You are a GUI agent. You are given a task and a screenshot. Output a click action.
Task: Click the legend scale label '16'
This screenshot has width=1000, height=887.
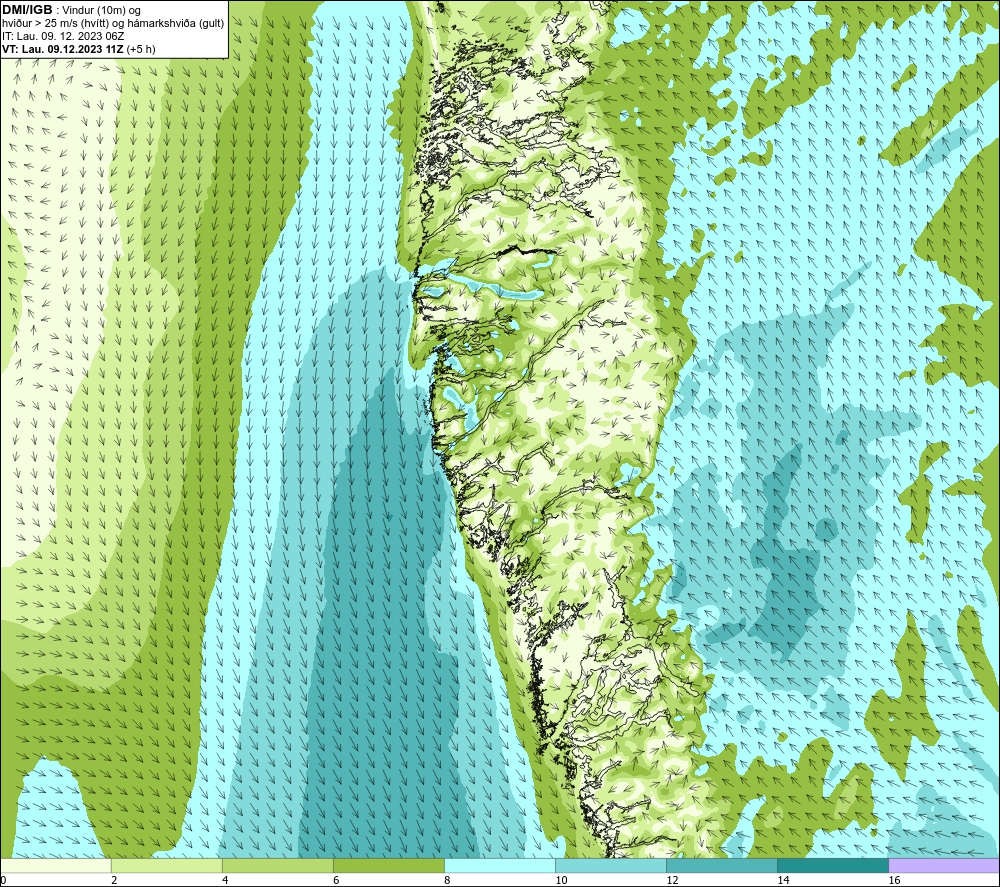(894, 880)
